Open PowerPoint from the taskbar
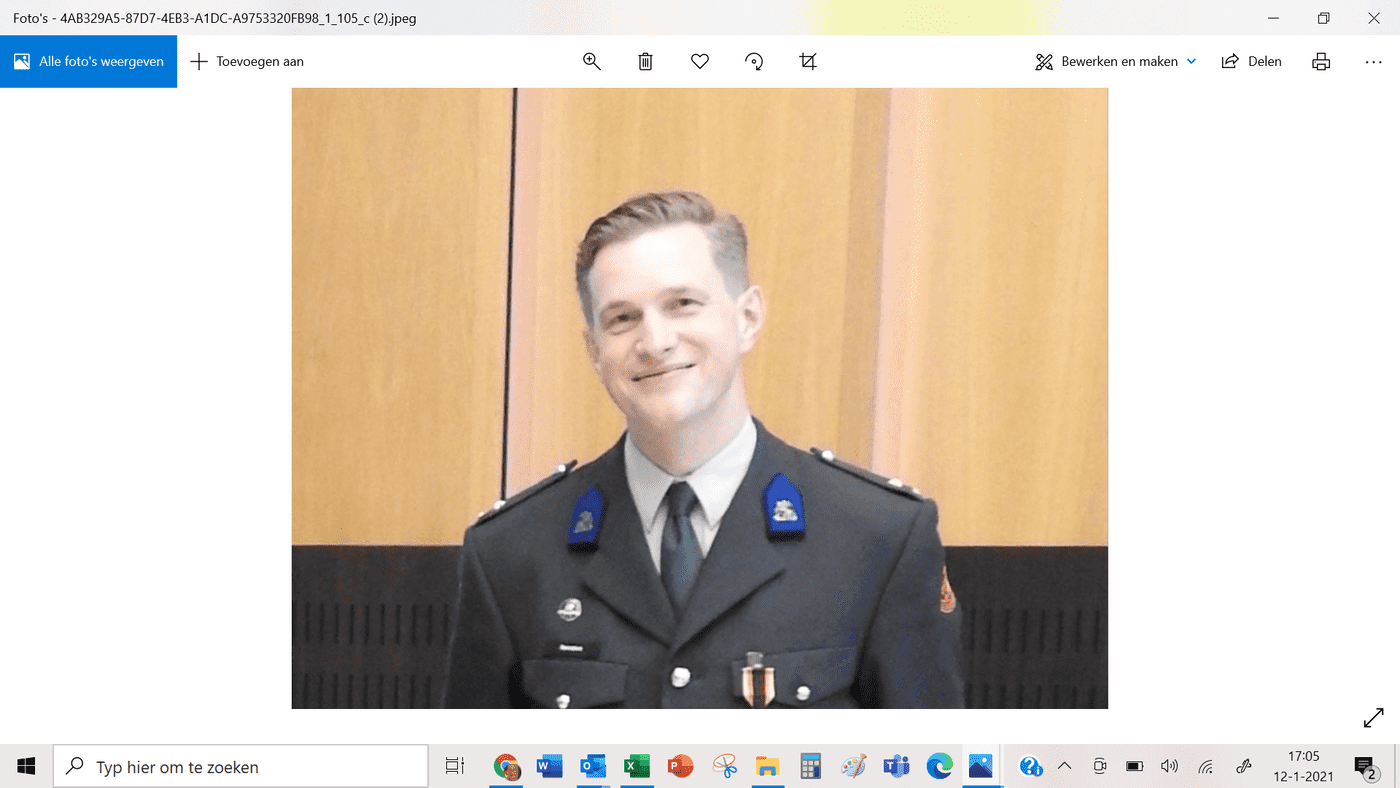1400x788 pixels. (x=680, y=767)
